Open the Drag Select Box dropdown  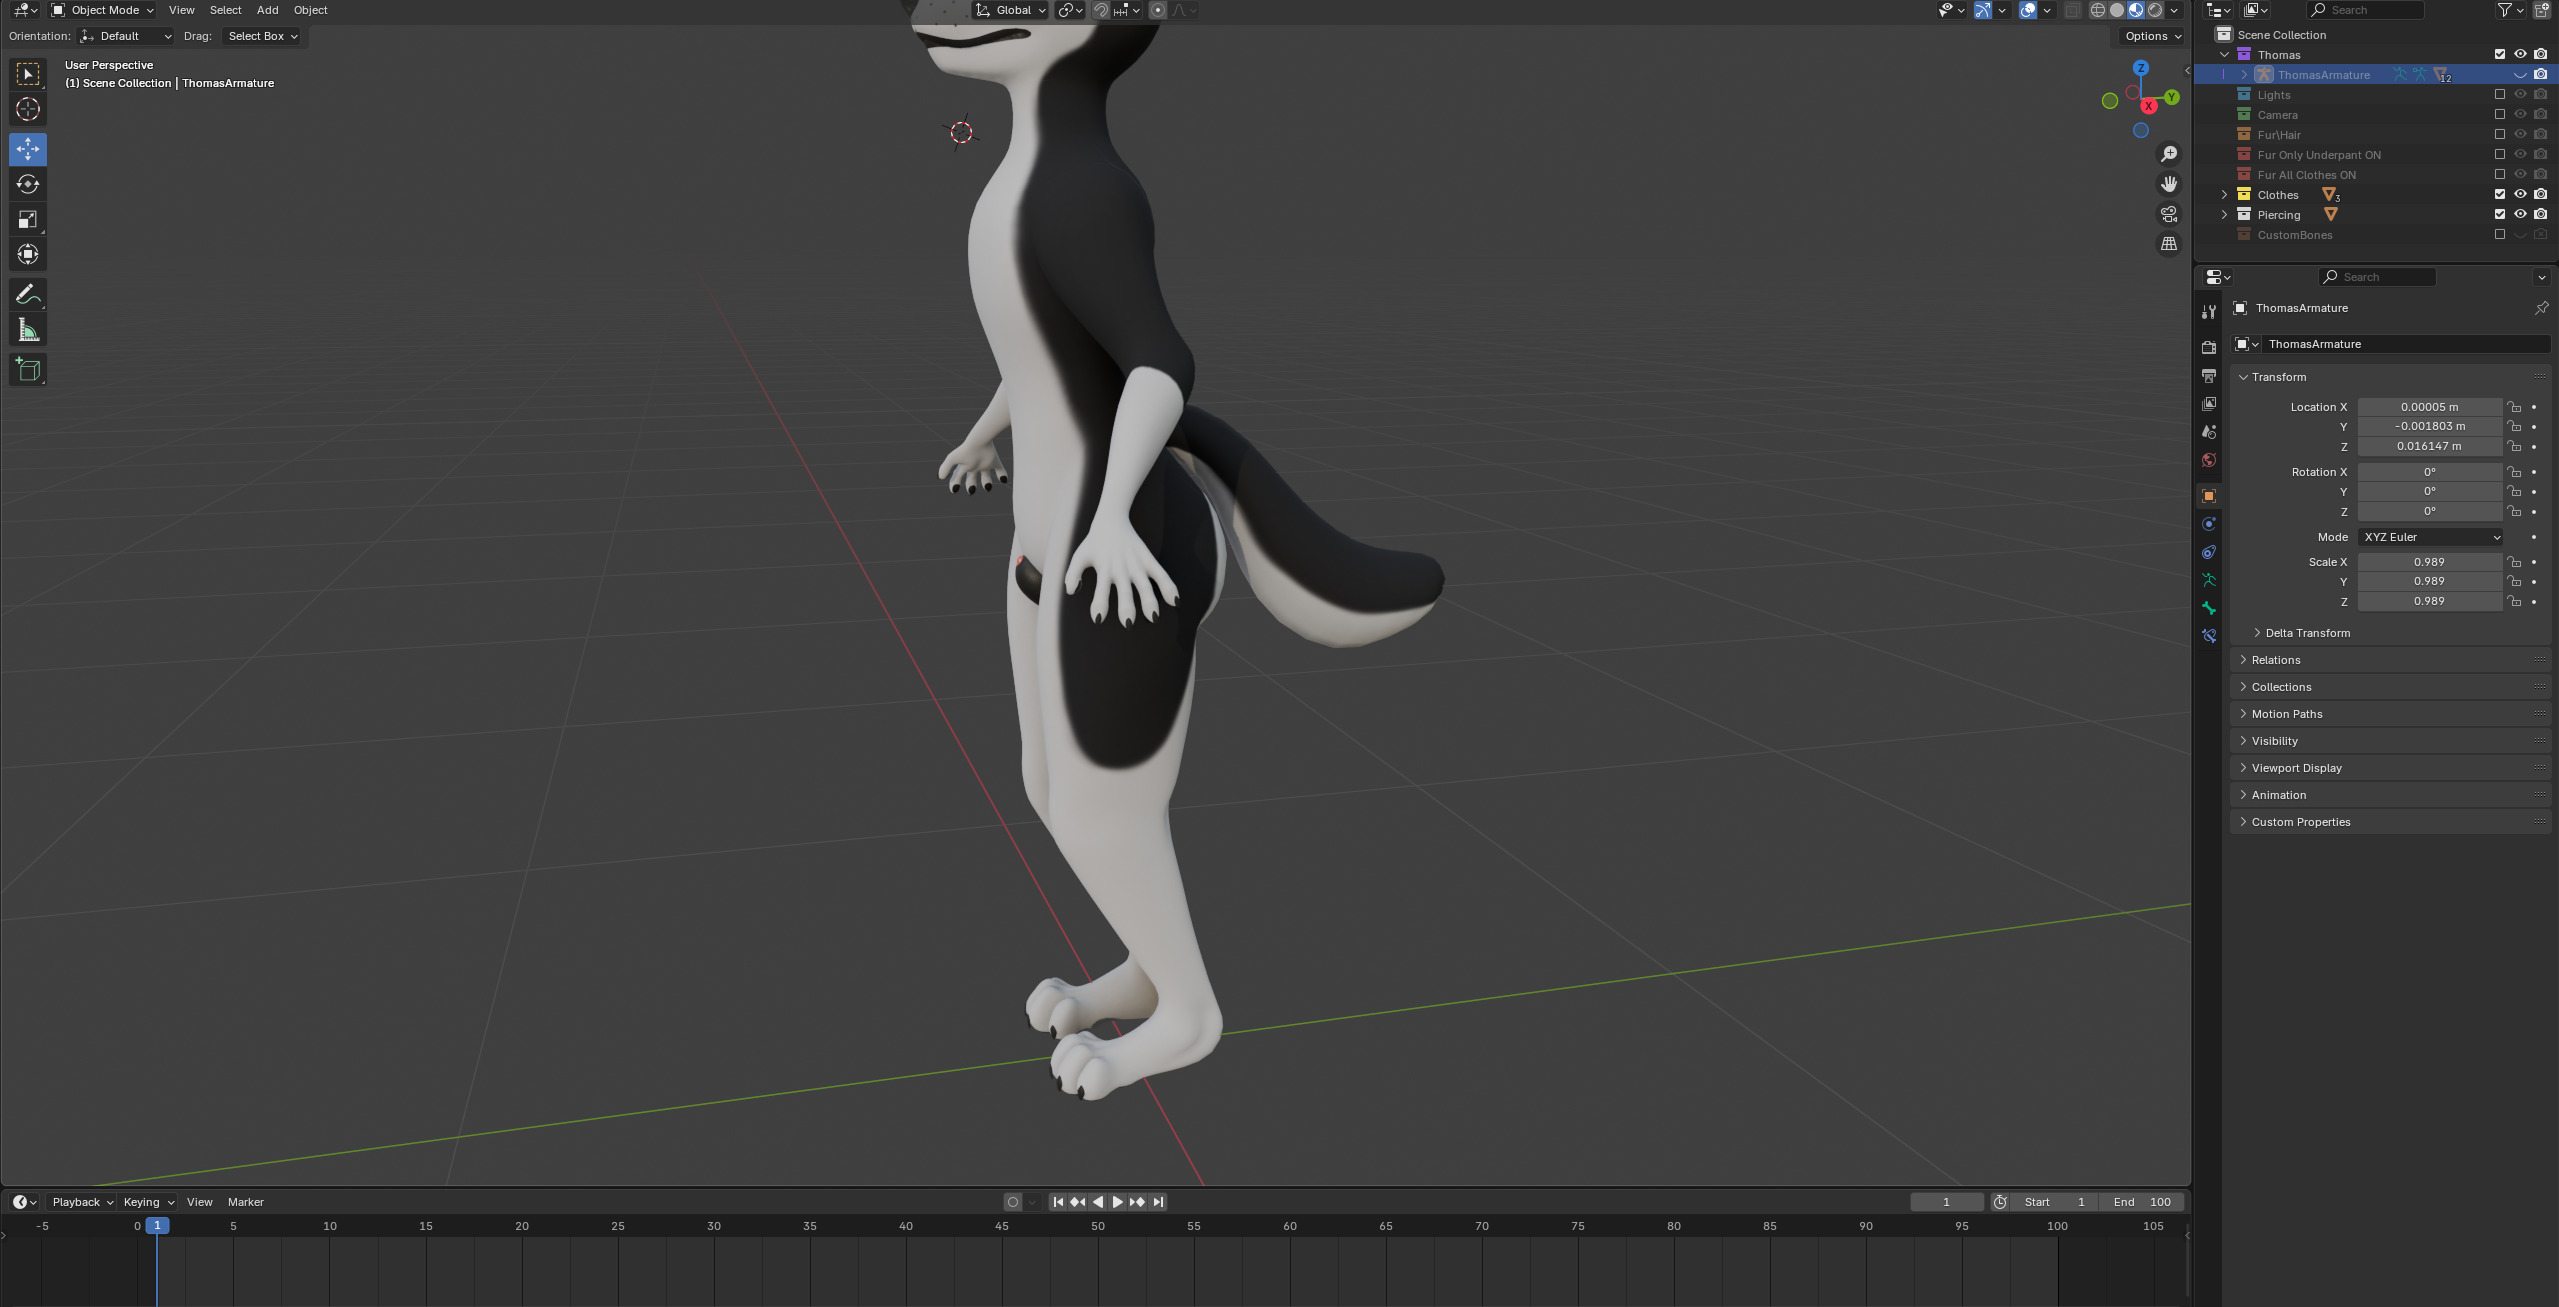[x=262, y=36]
